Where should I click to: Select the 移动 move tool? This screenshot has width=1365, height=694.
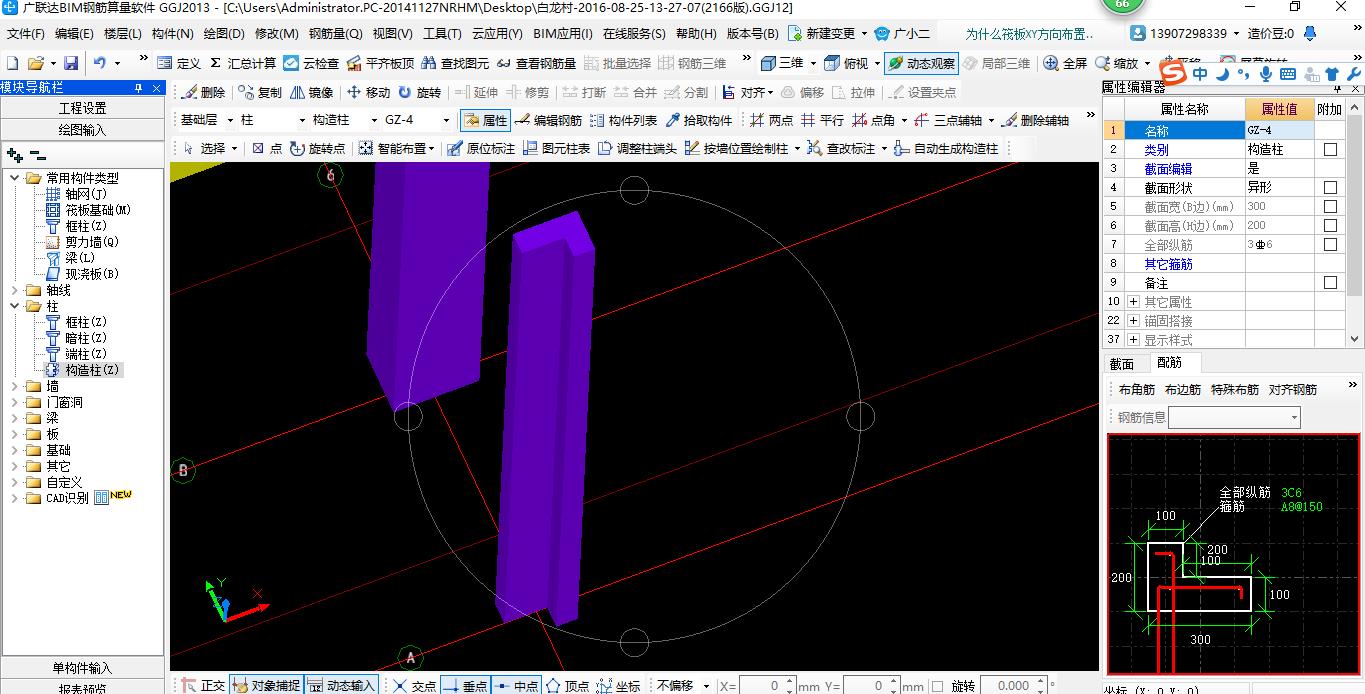click(367, 92)
